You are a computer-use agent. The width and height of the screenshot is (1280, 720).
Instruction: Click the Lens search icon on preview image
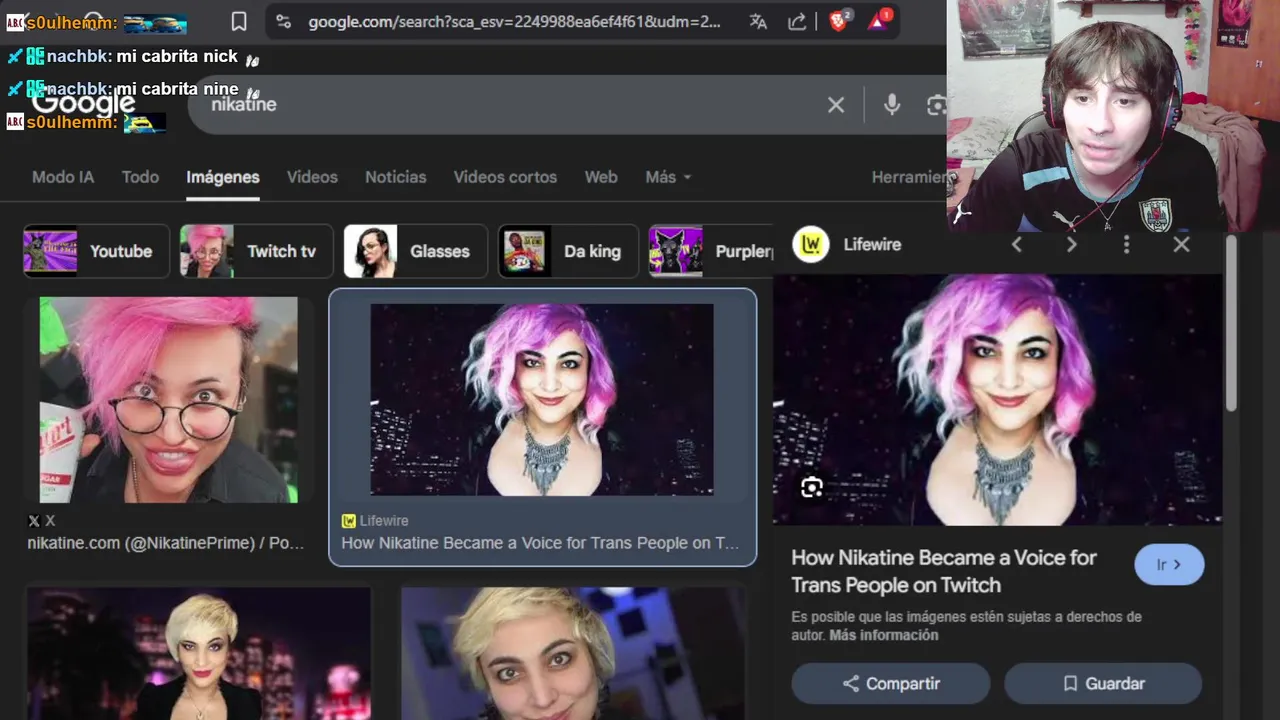click(812, 487)
